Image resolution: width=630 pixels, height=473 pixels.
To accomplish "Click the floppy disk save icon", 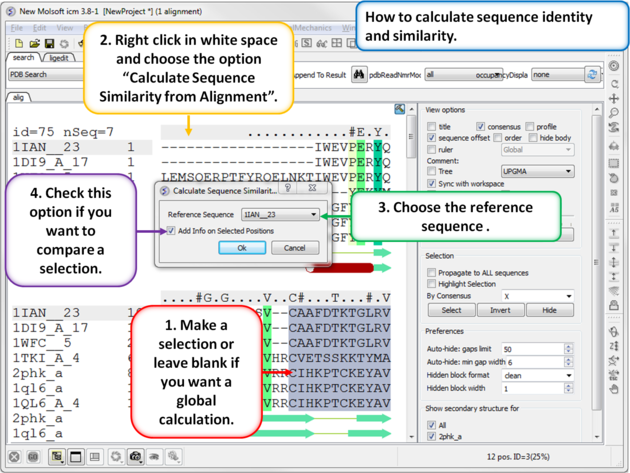I will [x=49, y=43].
